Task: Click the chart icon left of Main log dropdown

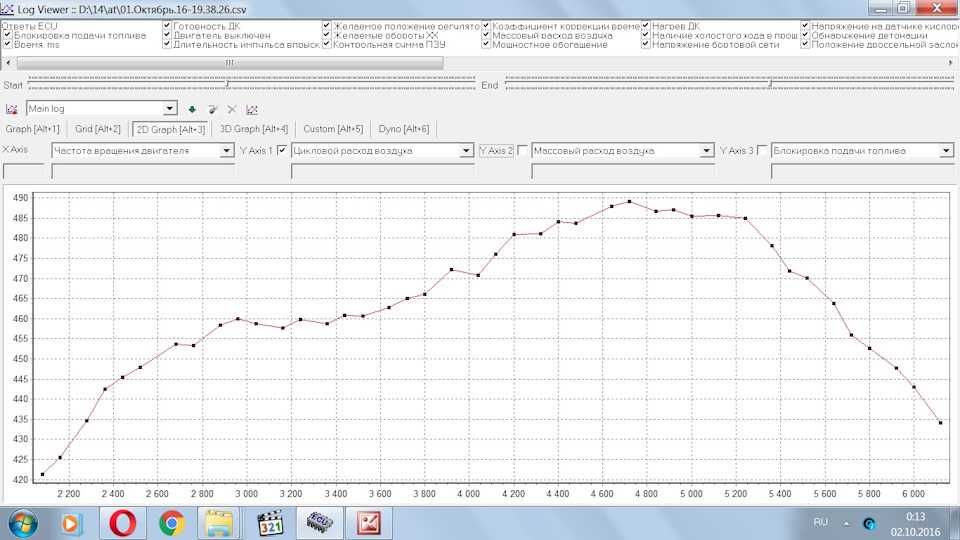Action: point(12,109)
